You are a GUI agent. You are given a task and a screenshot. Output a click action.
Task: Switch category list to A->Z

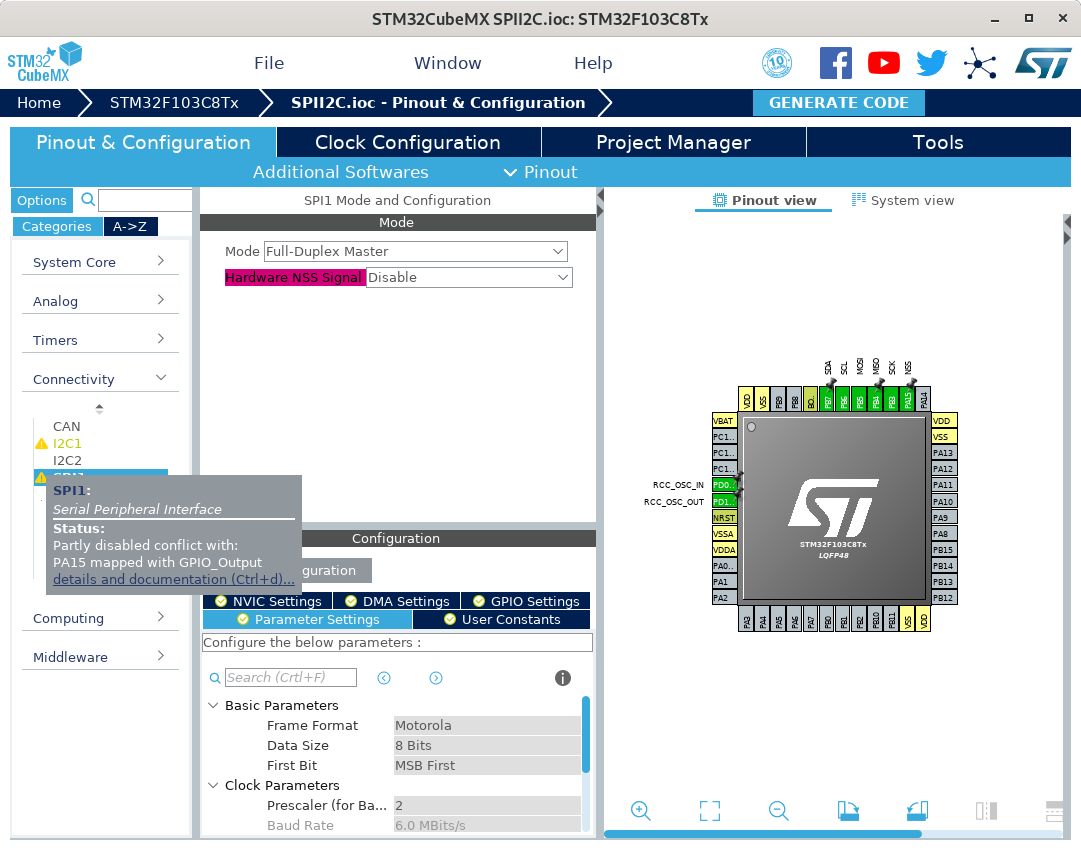coord(130,226)
